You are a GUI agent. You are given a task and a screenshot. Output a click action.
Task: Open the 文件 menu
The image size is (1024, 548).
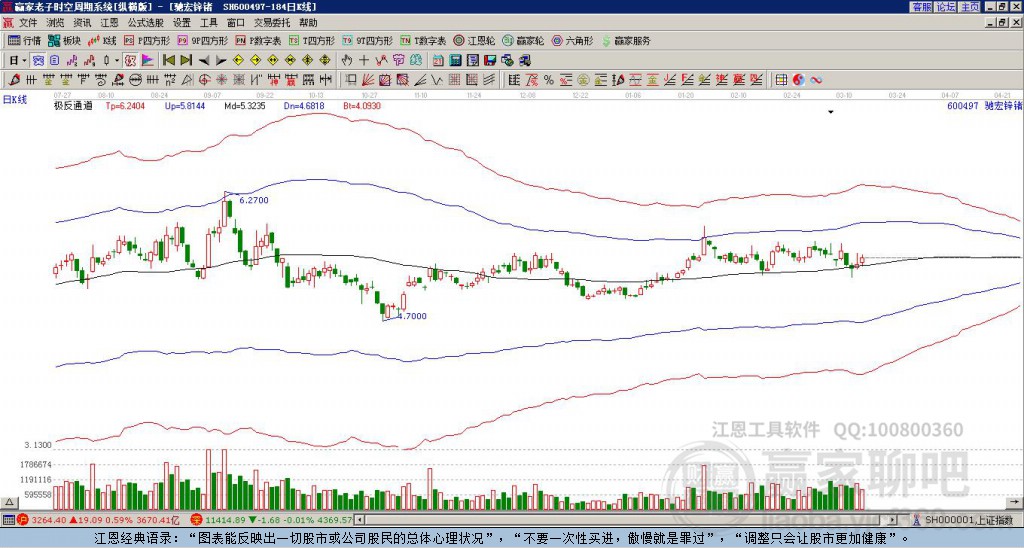pos(27,23)
